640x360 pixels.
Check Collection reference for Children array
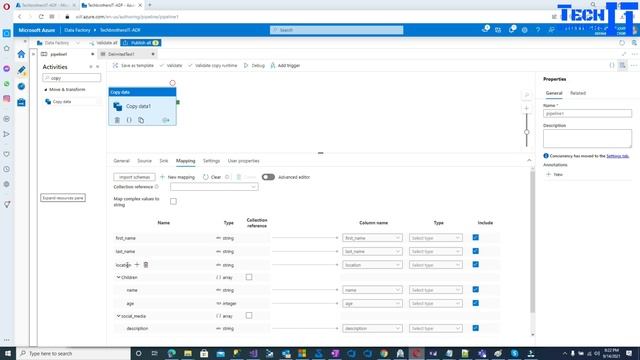(249, 277)
